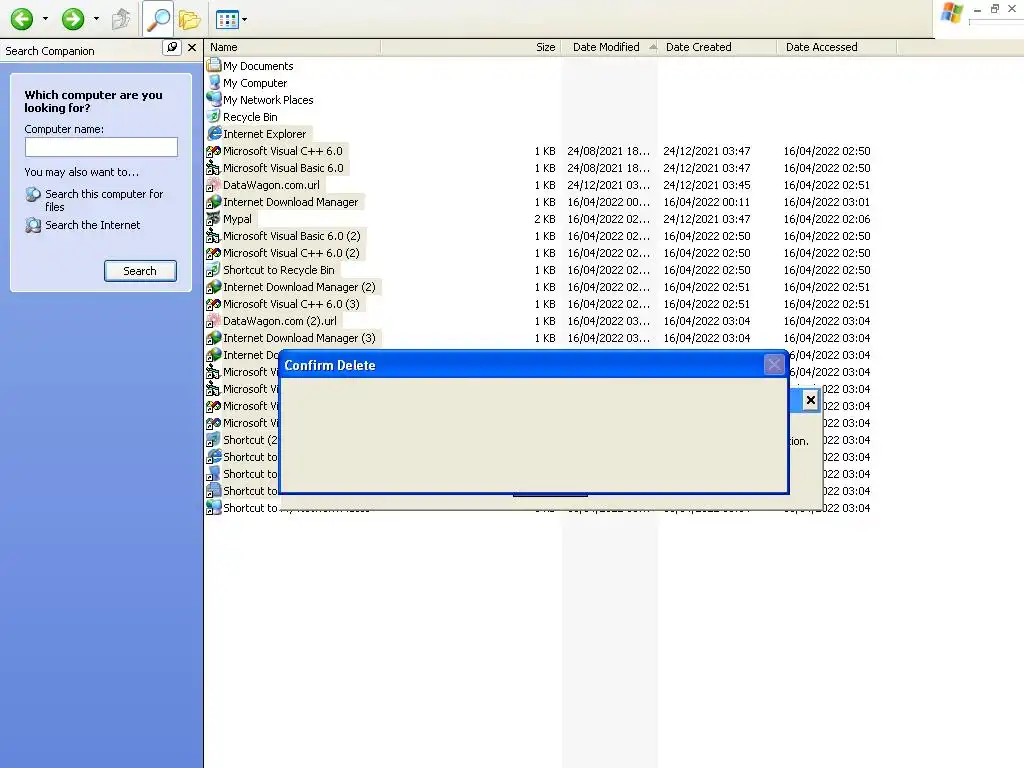Select the Internet Download Manager shortcut icon
The image size is (1024, 768).
(214, 202)
